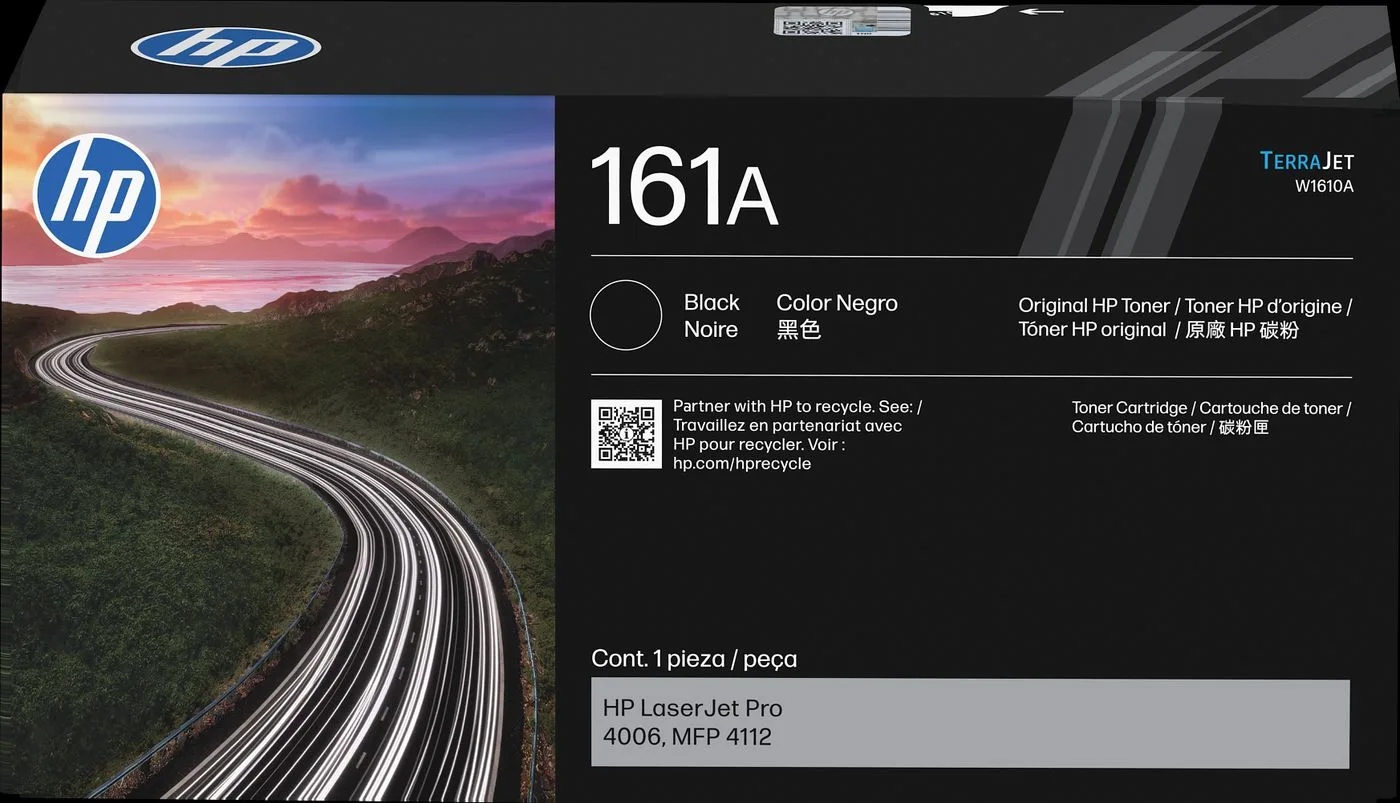
Task: Click the W1610A part number
Action: [x=1324, y=186]
